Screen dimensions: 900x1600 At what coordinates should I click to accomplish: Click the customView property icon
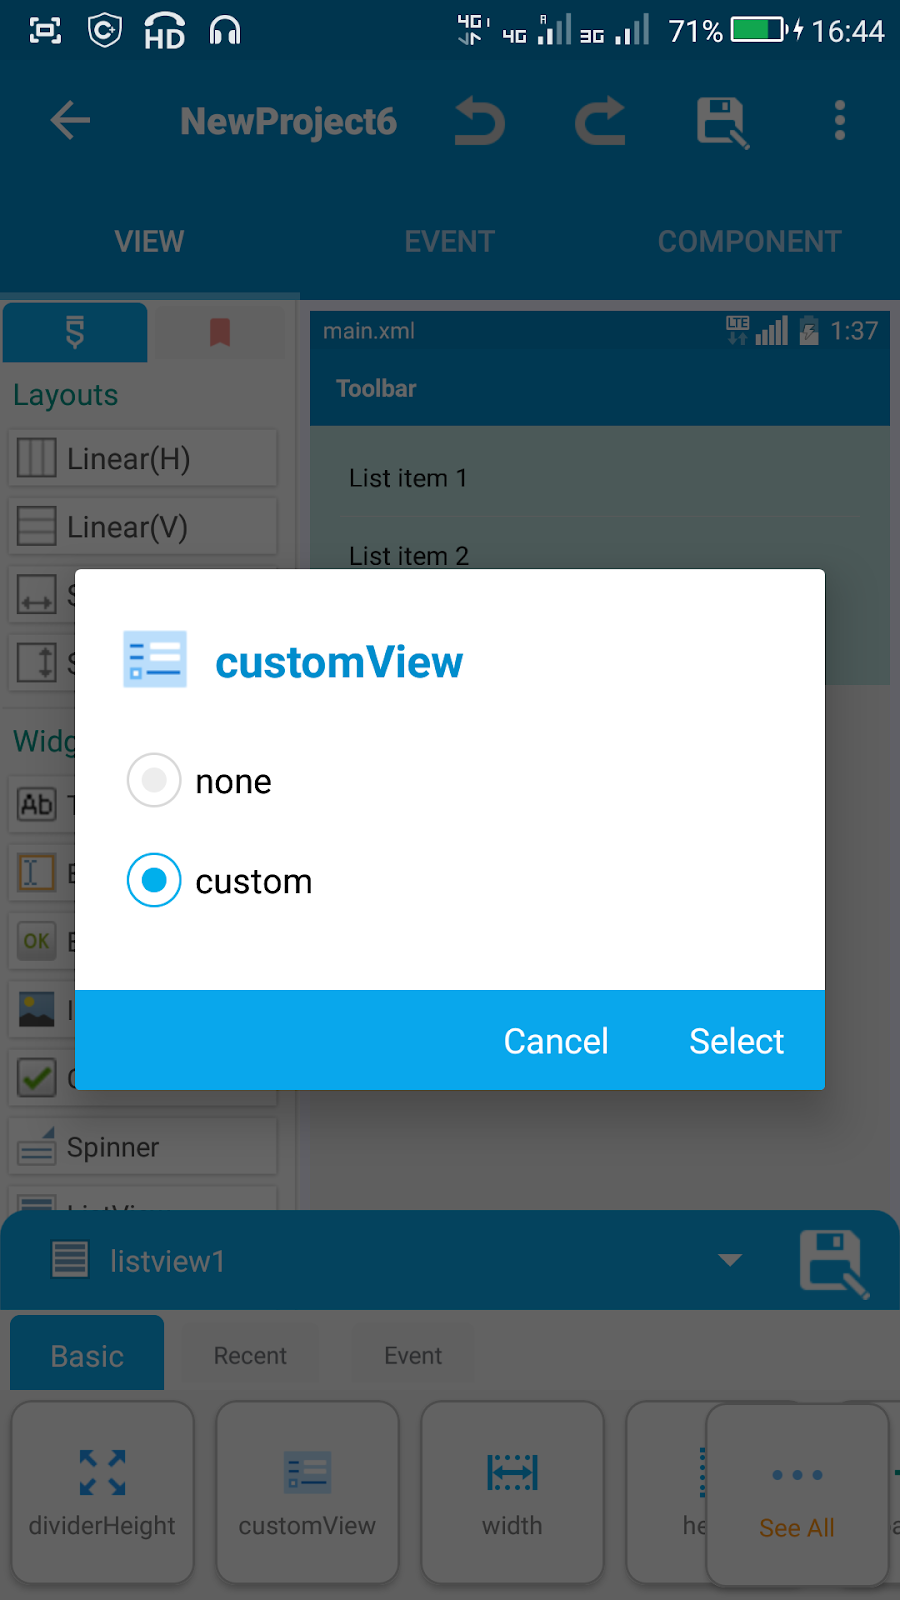(307, 1490)
